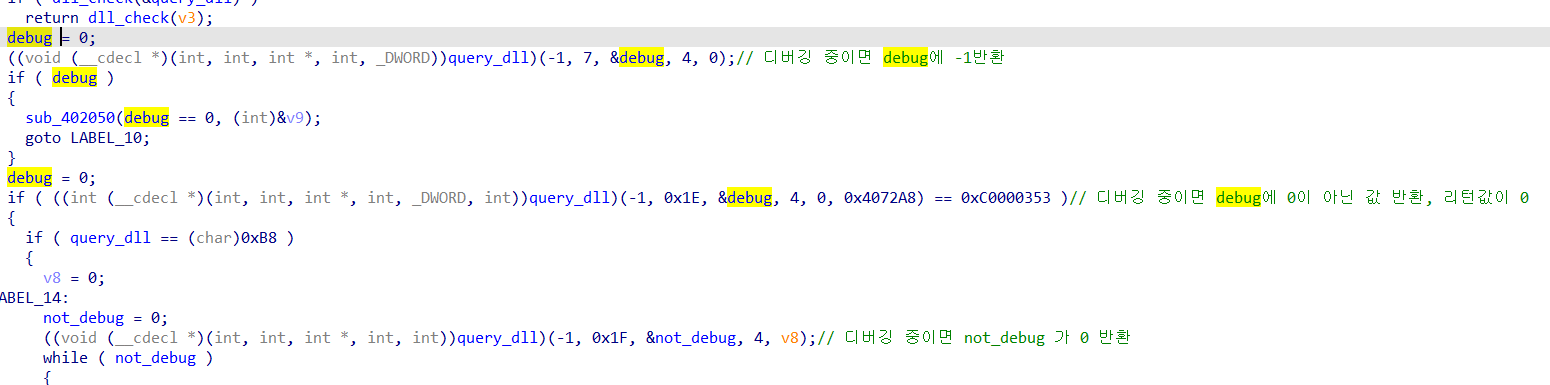
Task: Click 'not_debug' in the 'not_debug = 0;' line
Action: point(83,317)
